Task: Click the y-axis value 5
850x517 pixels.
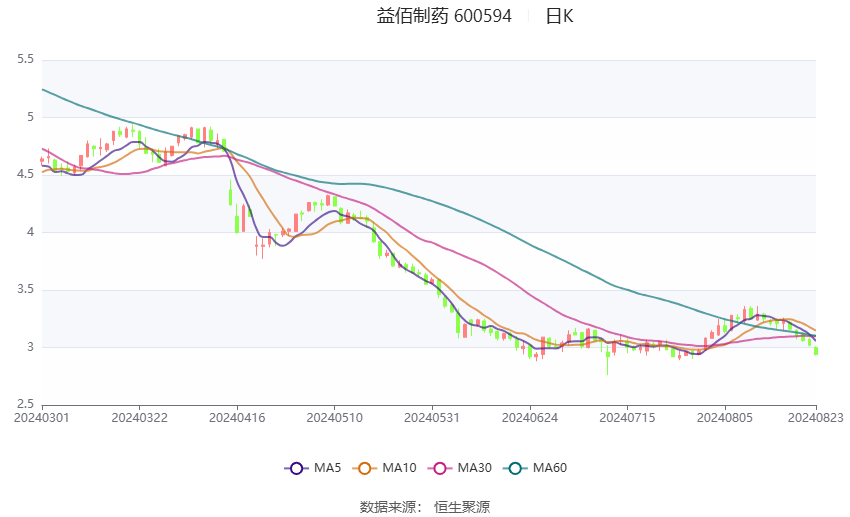Action: click(x=30, y=117)
